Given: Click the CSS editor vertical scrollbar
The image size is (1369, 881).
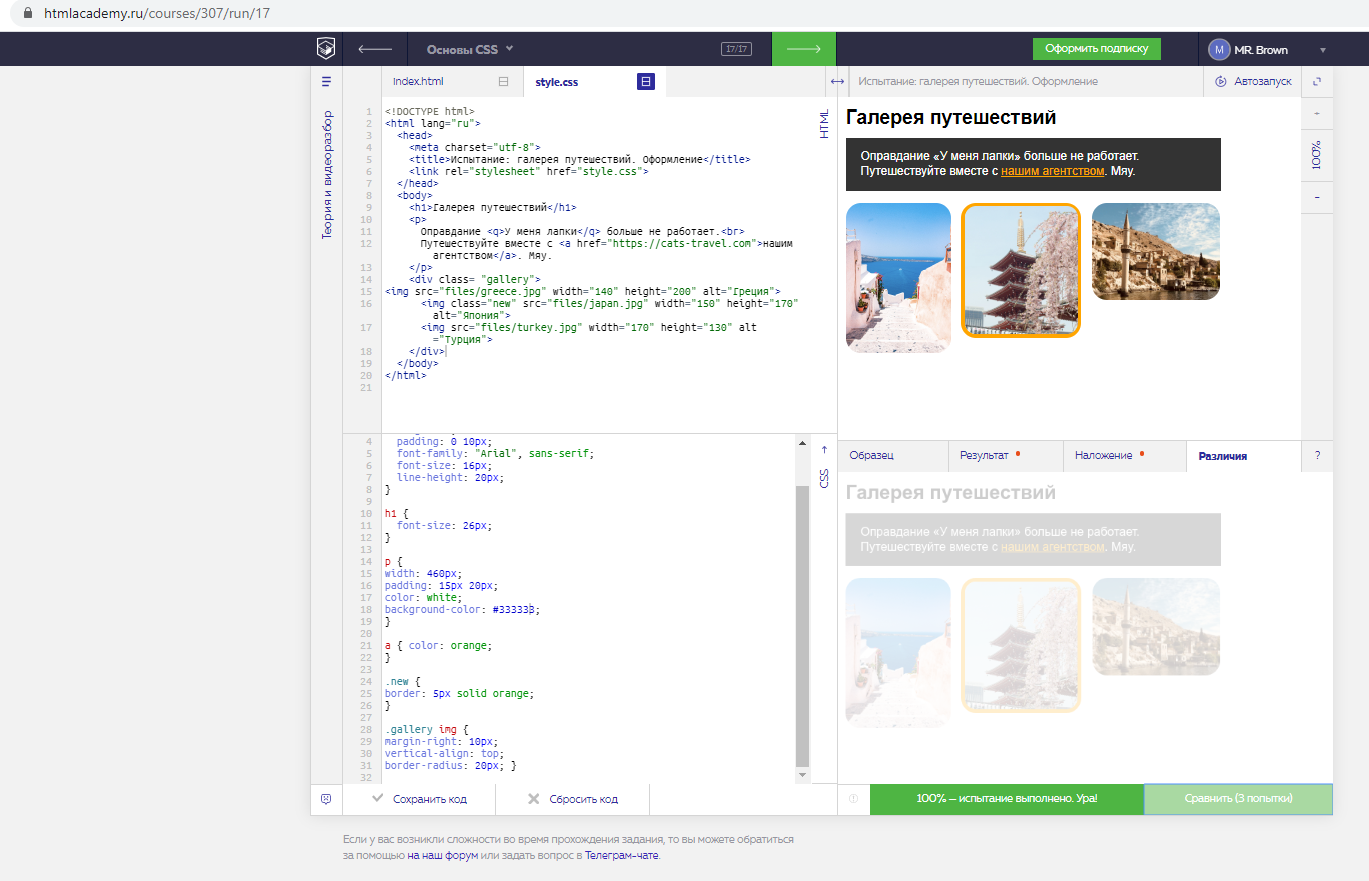Looking at the screenshot, I should coord(802,620).
